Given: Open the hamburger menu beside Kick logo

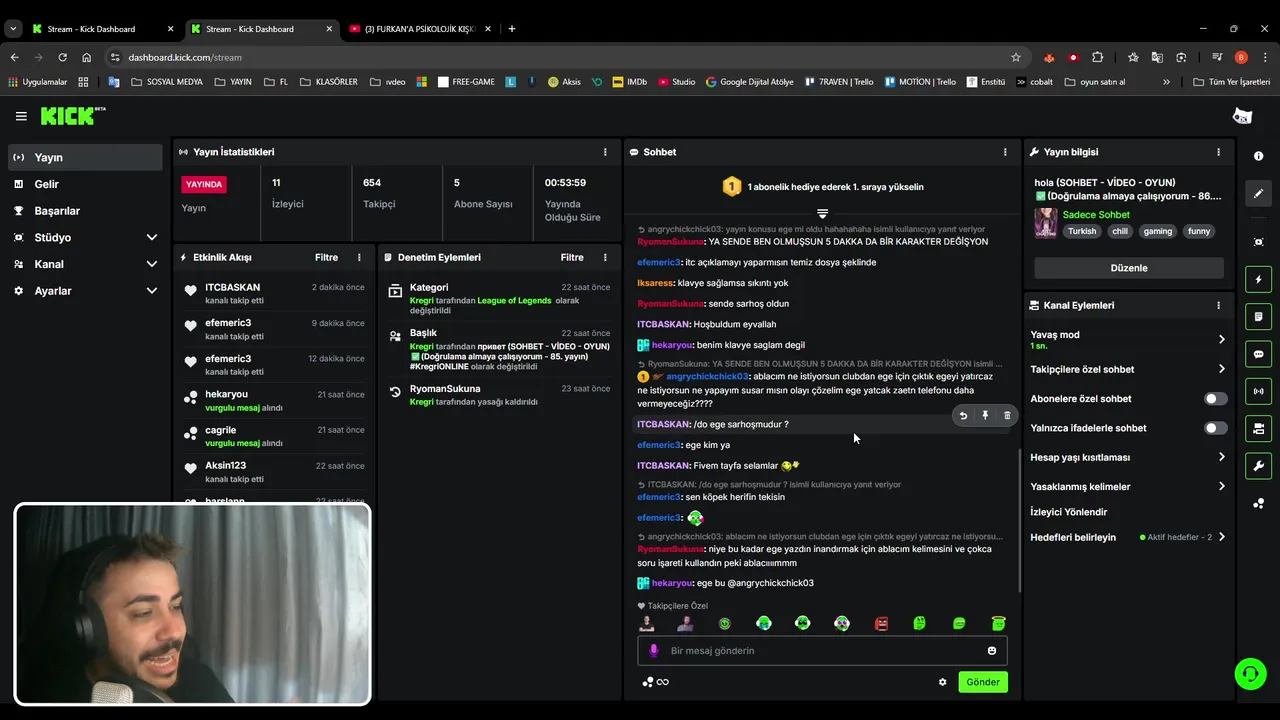Looking at the screenshot, I should coord(21,116).
